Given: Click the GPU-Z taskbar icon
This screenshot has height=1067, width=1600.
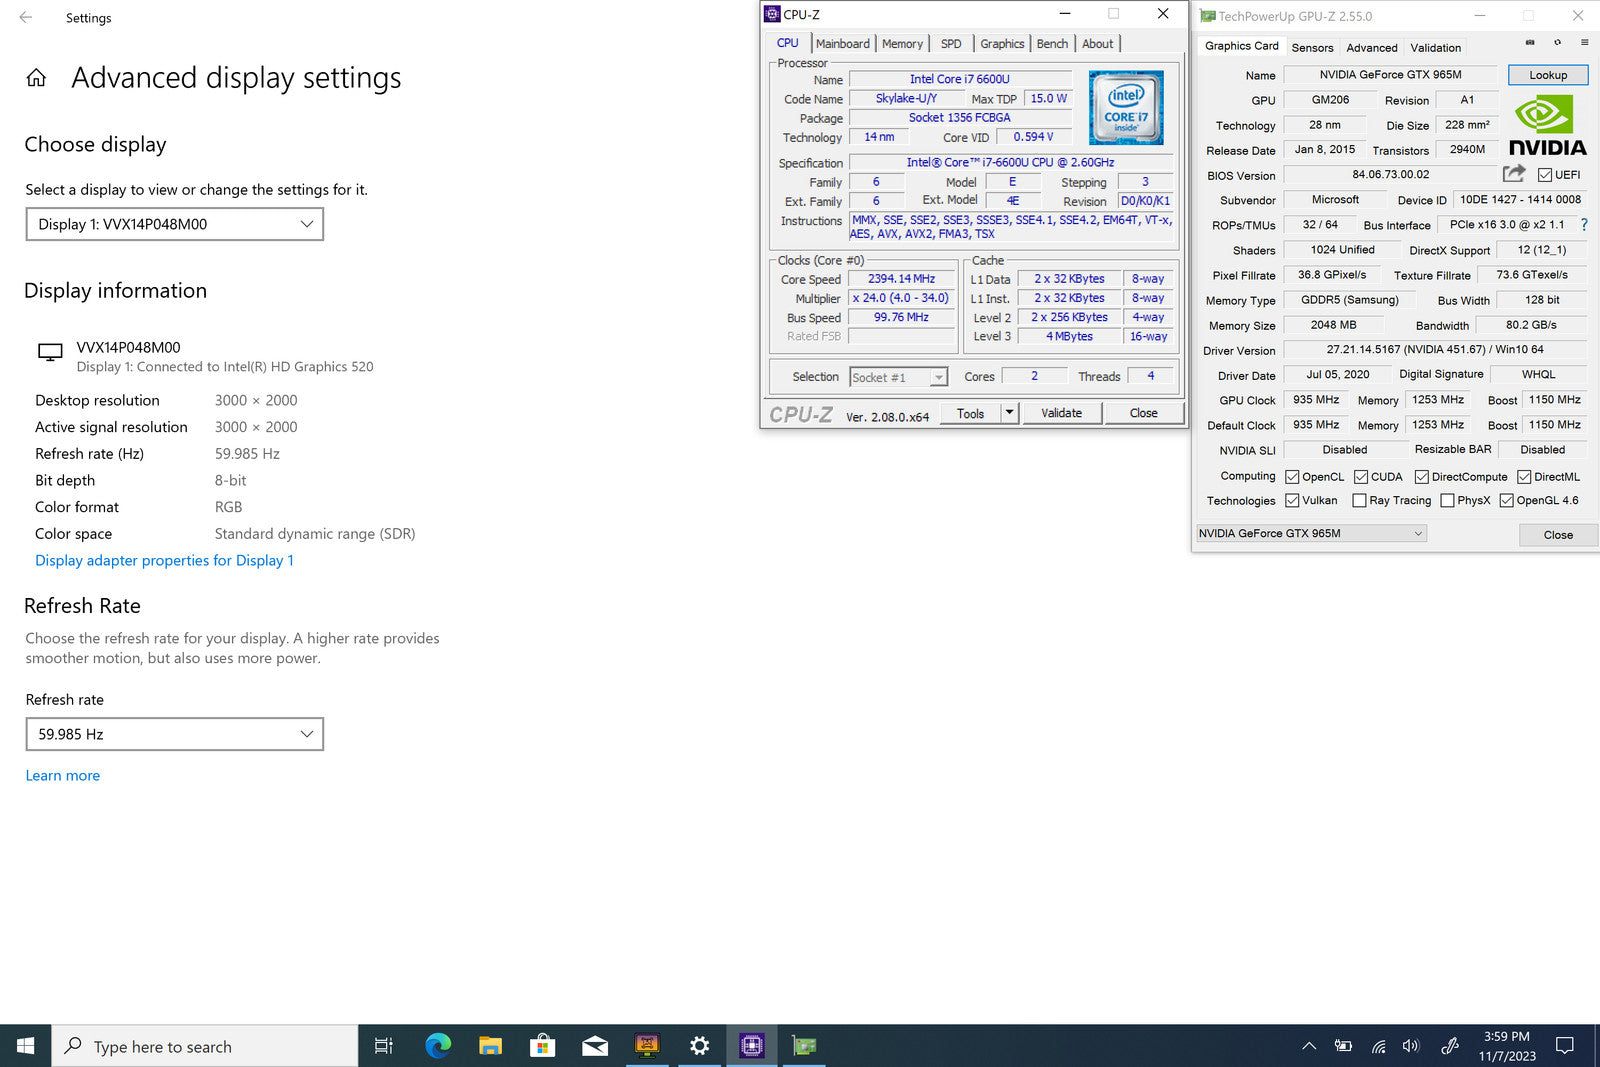Looking at the screenshot, I should [804, 1046].
